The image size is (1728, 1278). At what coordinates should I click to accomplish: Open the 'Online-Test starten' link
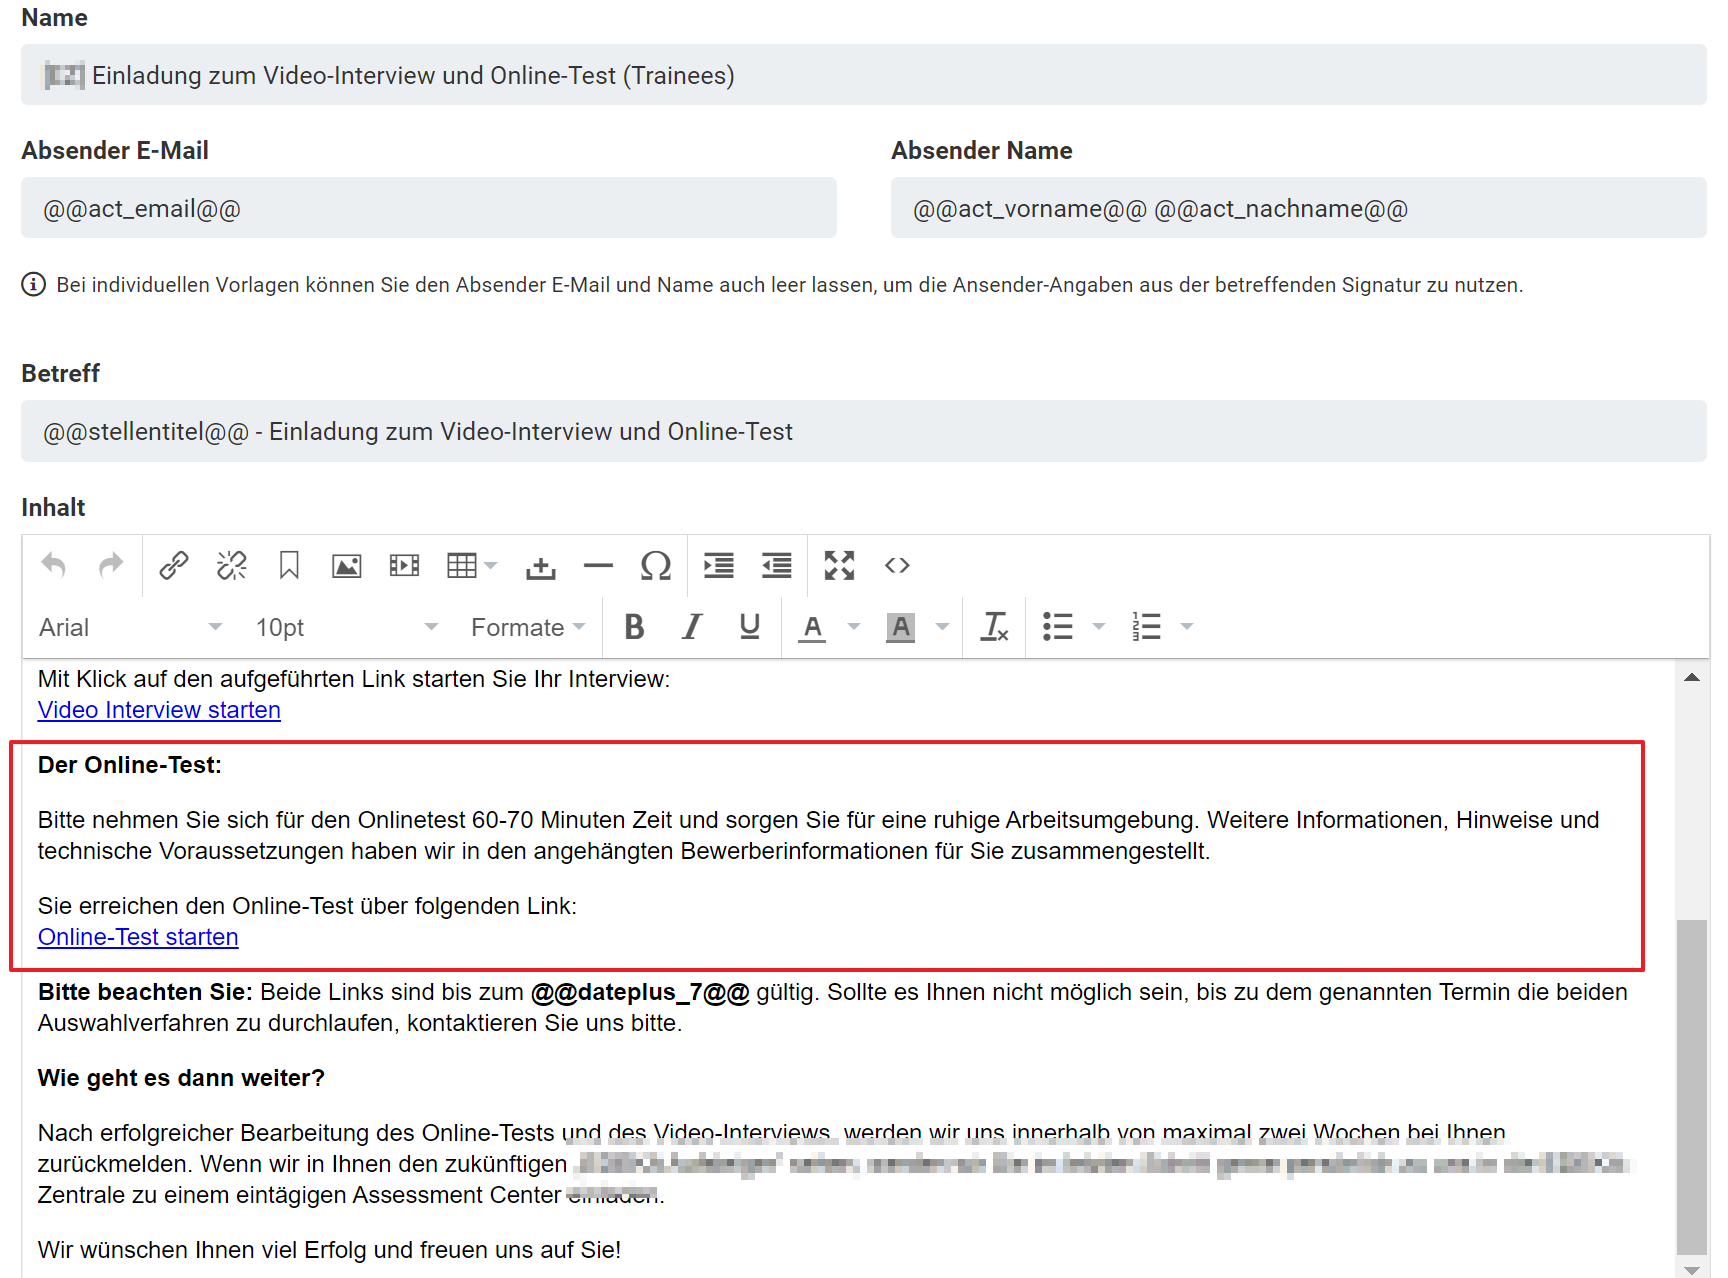[x=138, y=937]
